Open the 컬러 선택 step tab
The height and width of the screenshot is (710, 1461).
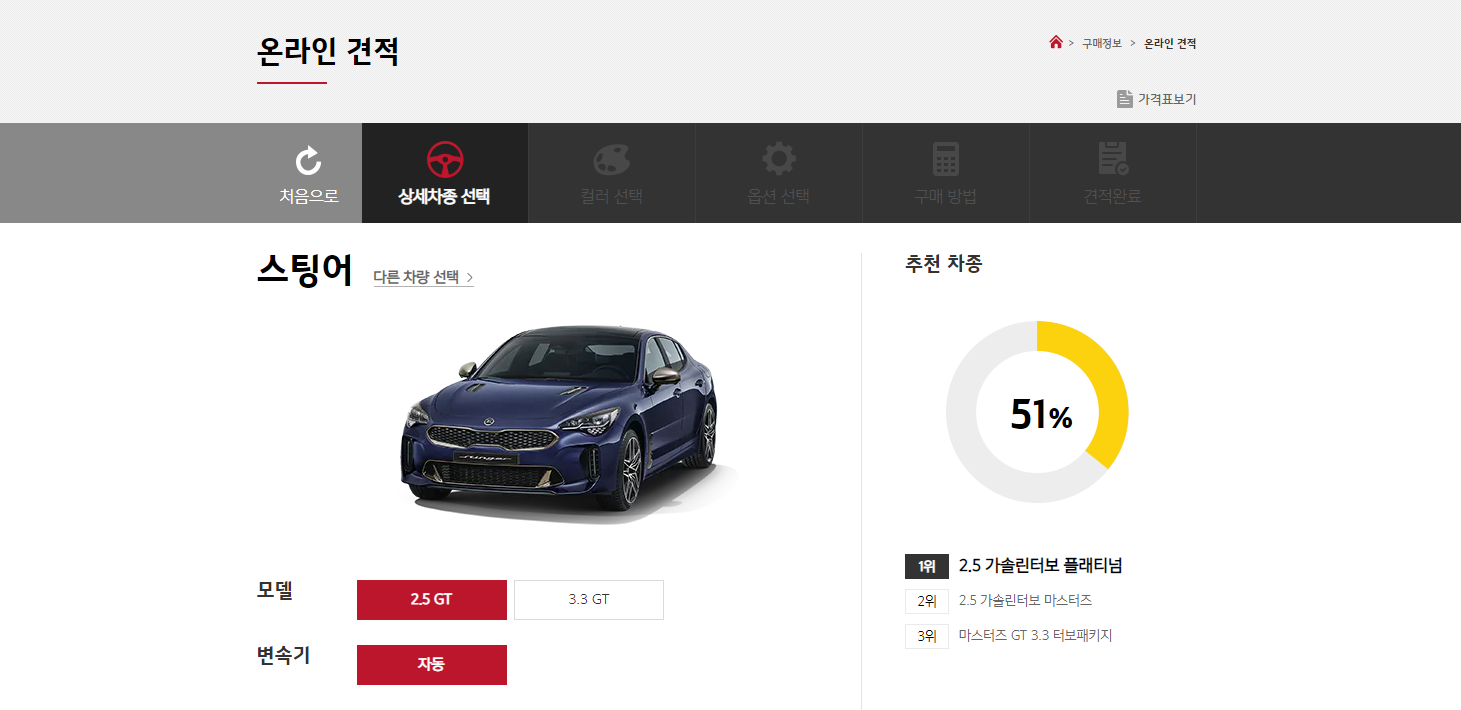pos(612,173)
